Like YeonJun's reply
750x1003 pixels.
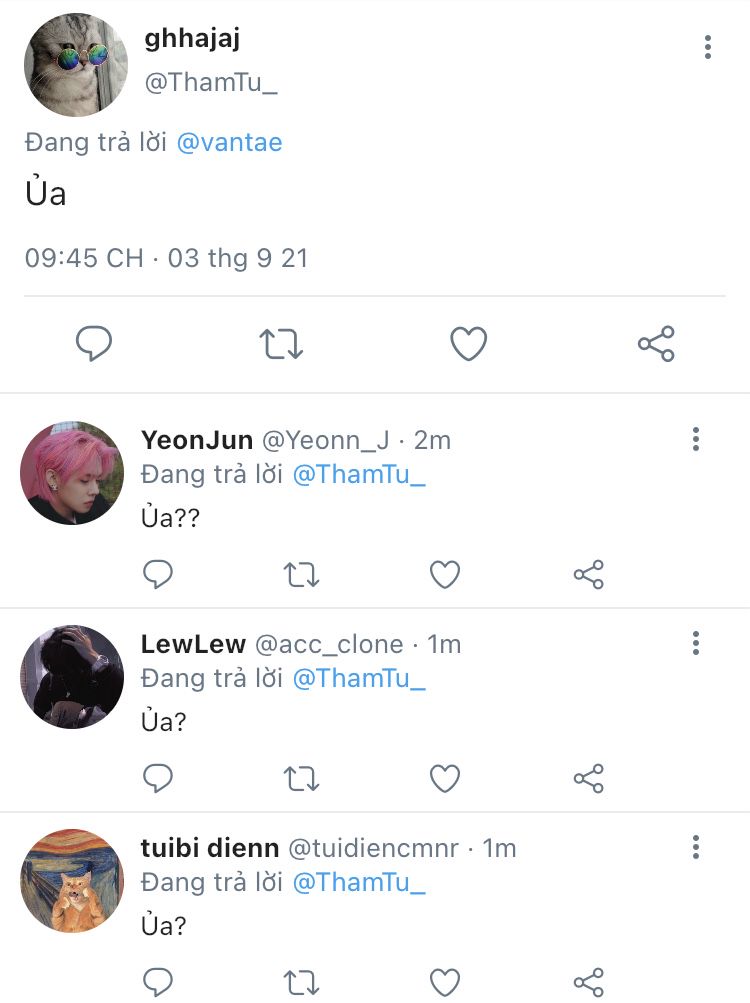point(445,574)
